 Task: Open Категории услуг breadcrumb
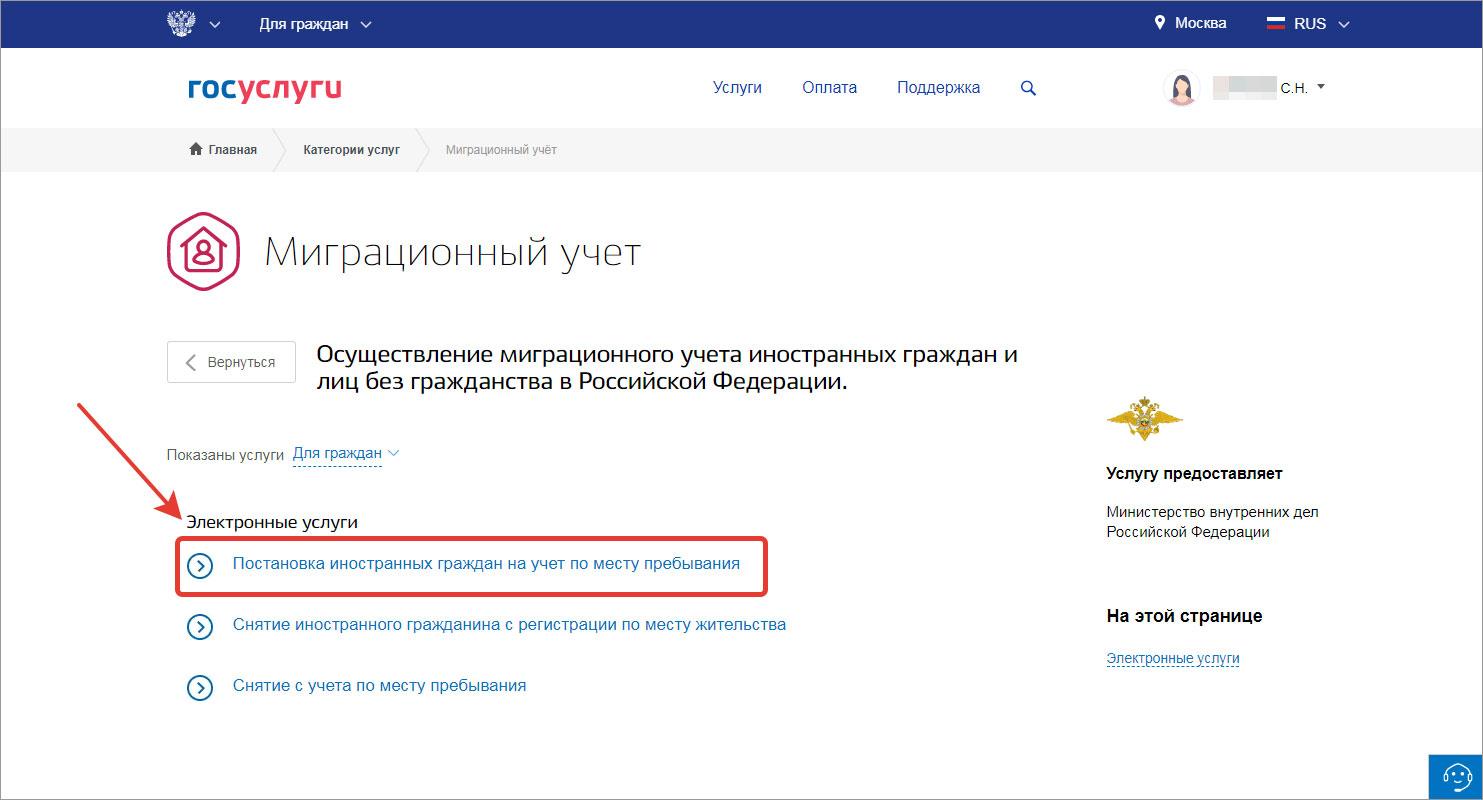tap(351, 150)
